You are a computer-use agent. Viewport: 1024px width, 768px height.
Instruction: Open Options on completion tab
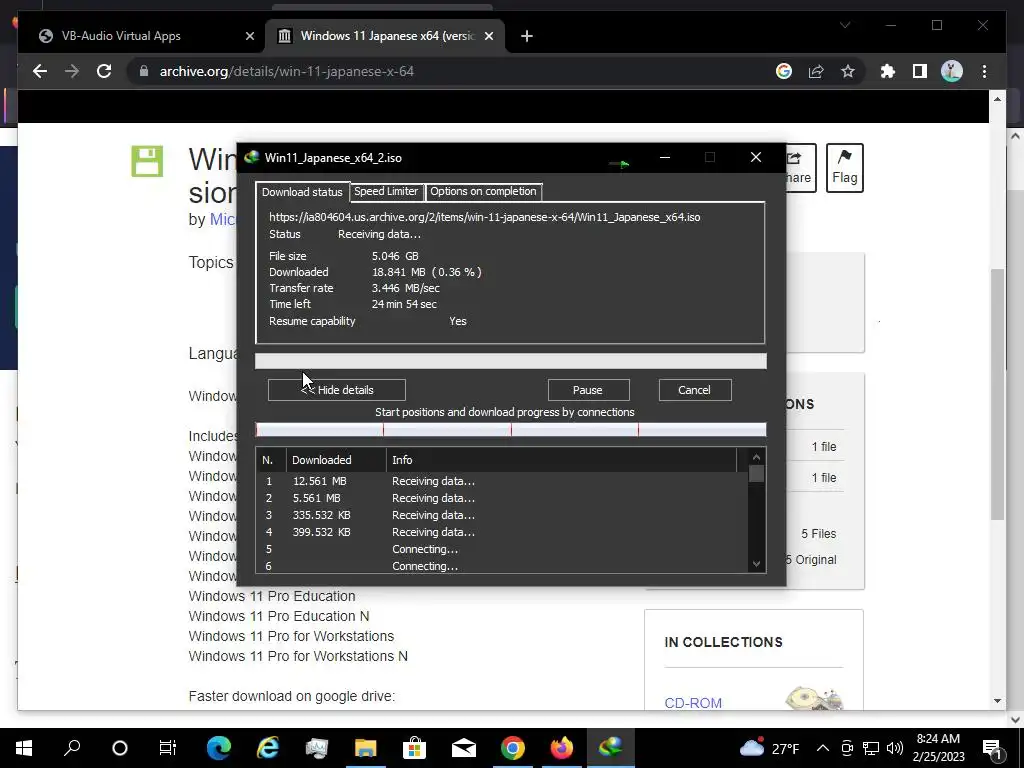[483, 191]
